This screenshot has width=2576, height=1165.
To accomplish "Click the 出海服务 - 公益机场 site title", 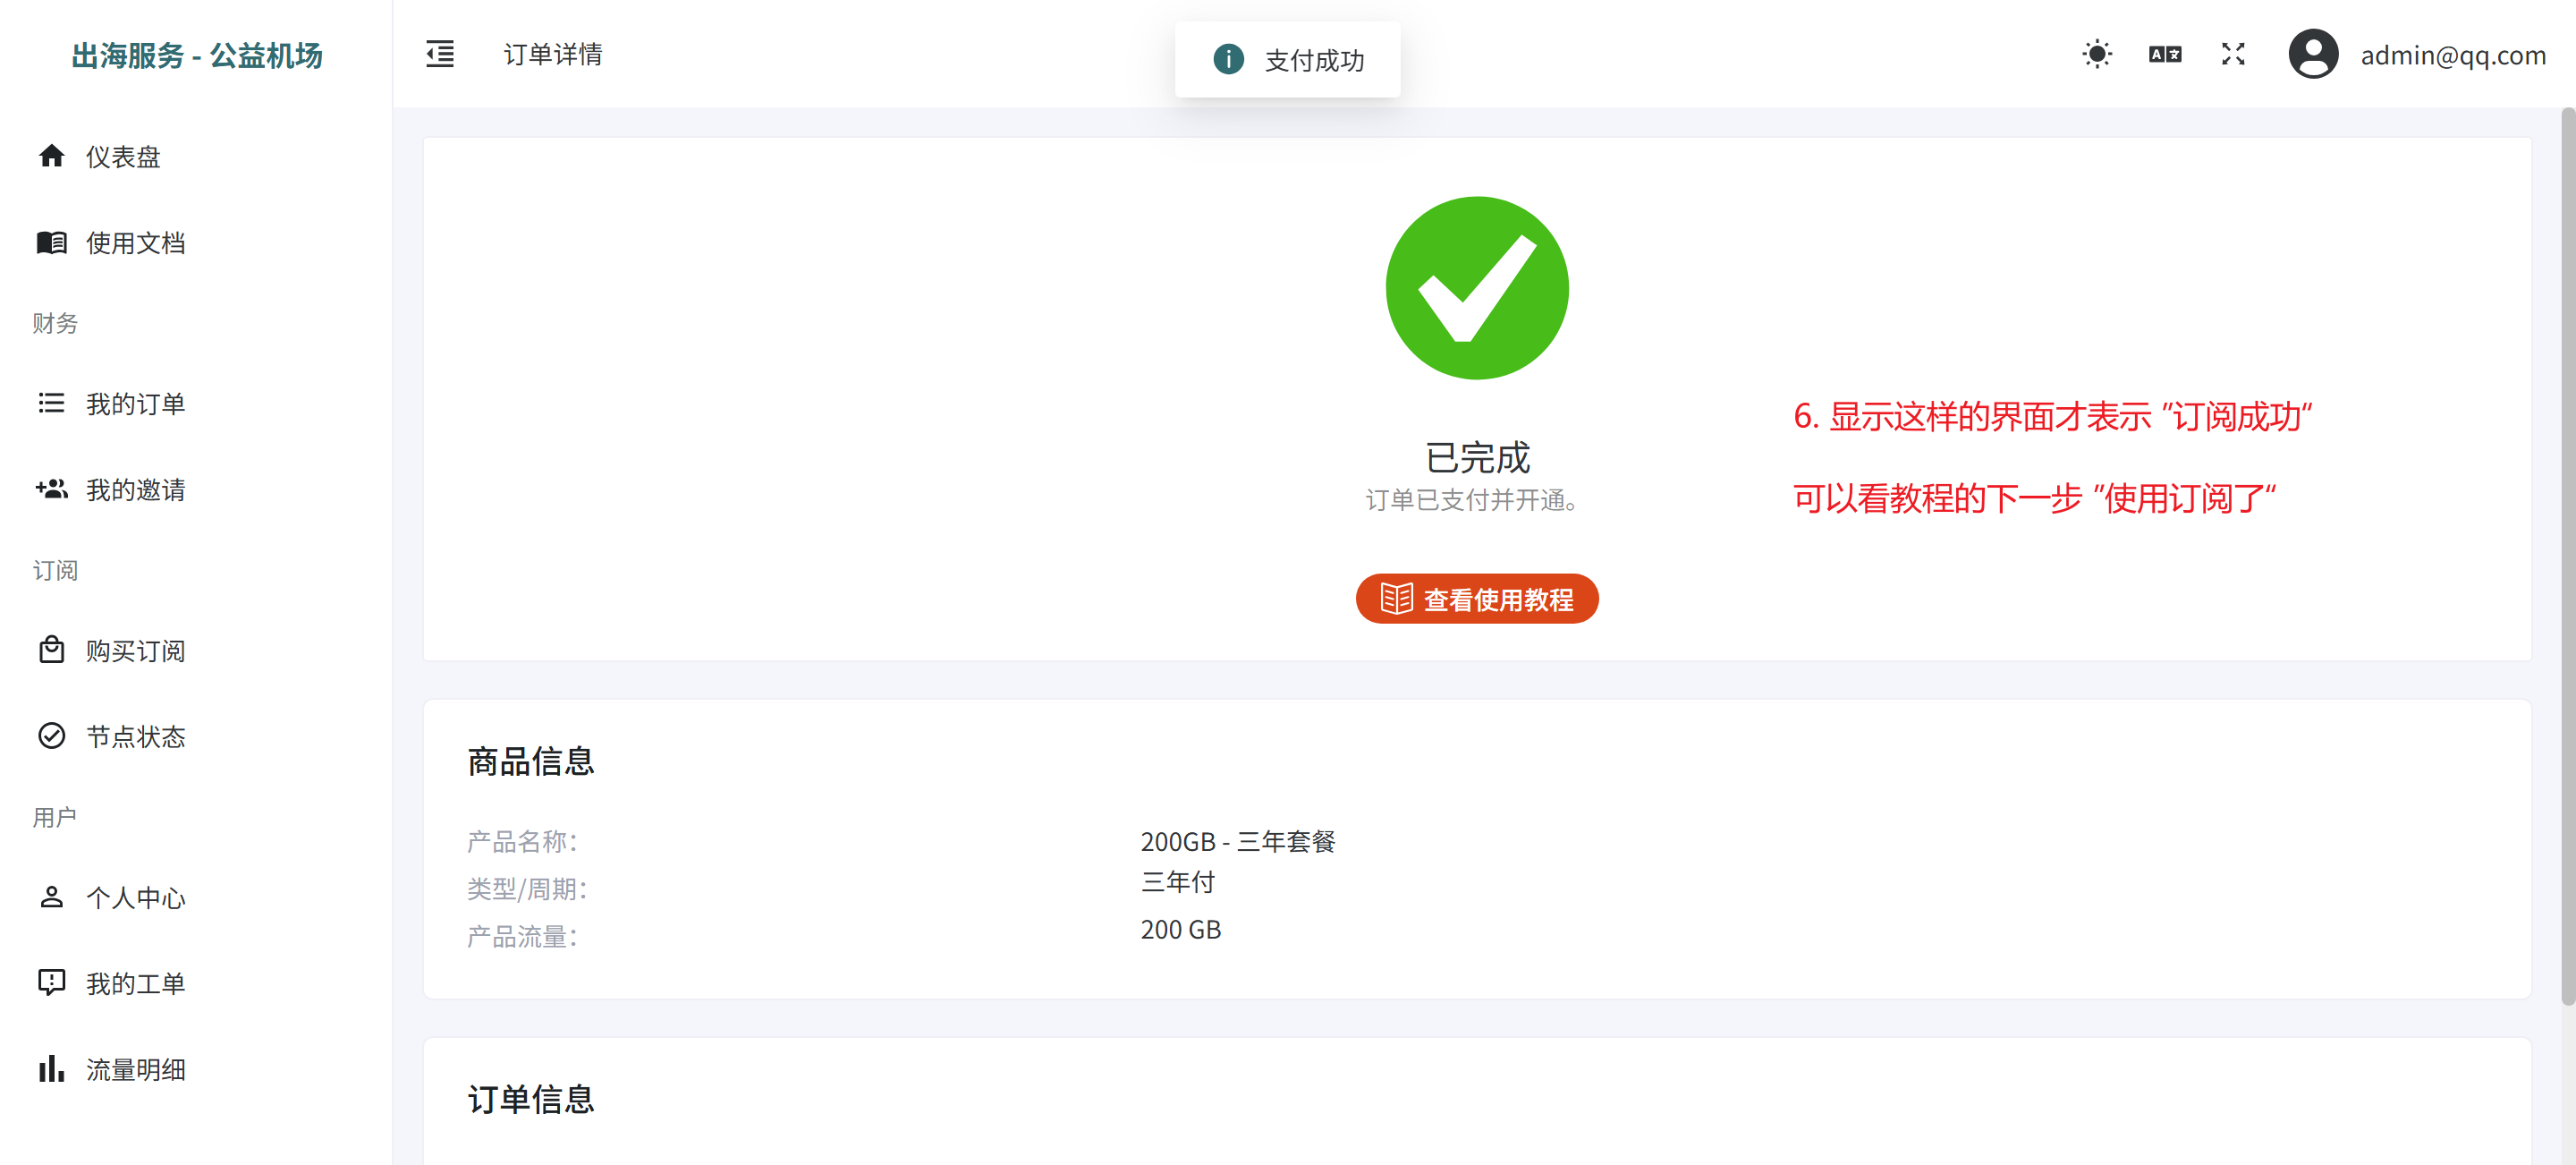I will click(197, 56).
